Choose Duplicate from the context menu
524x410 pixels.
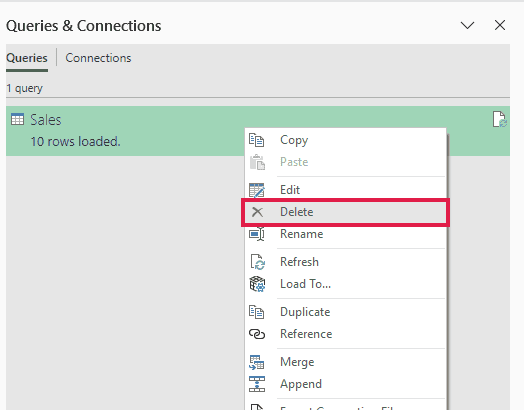click(x=345, y=312)
